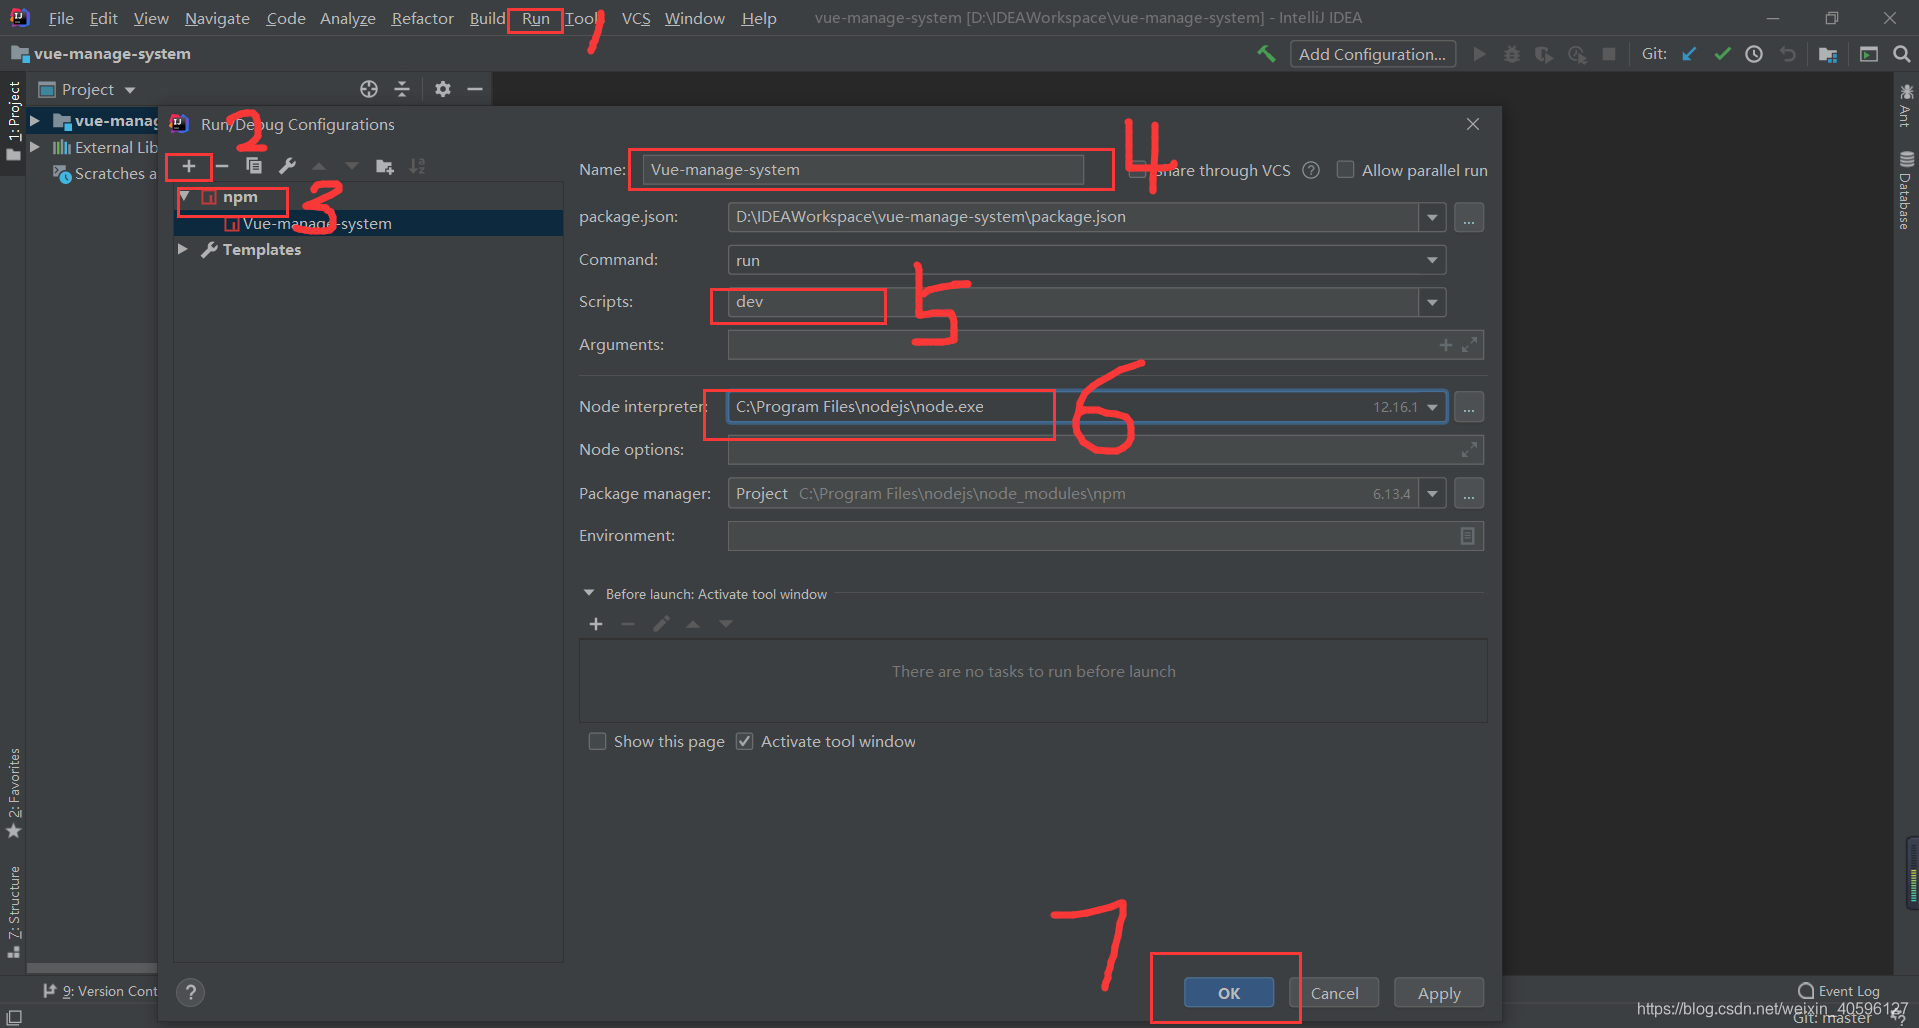
Task: Click Apply button
Action: [x=1439, y=993]
